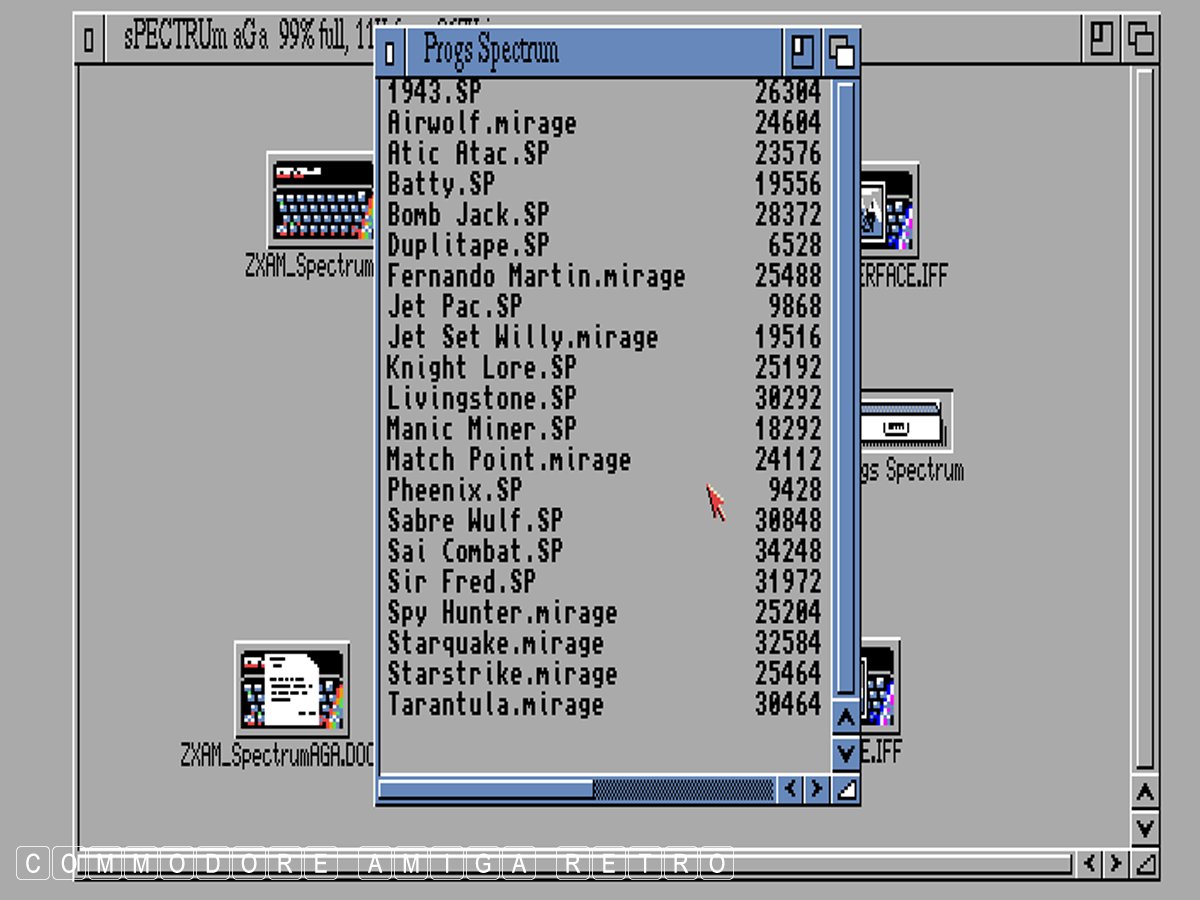Screen dimensions: 1200x900
Task: Select Jet Set Willy.mirage entry
Action: coord(522,338)
